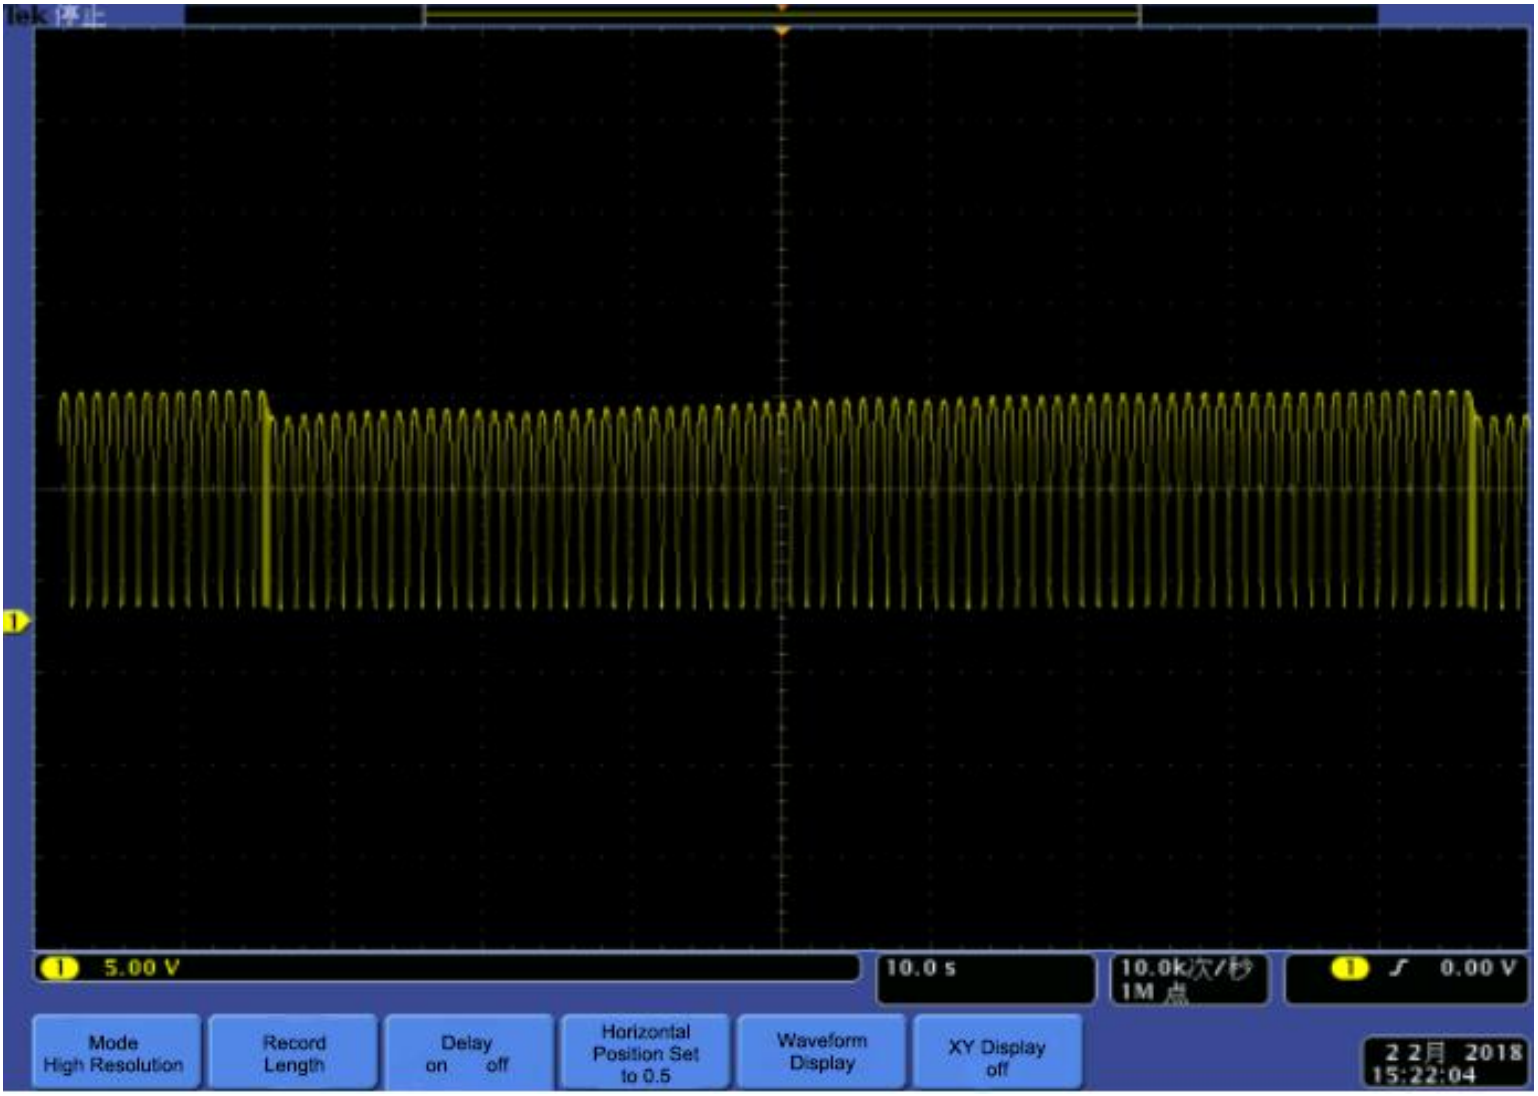Open the Waveform Display menu
1538x1096 pixels.
tap(822, 1053)
